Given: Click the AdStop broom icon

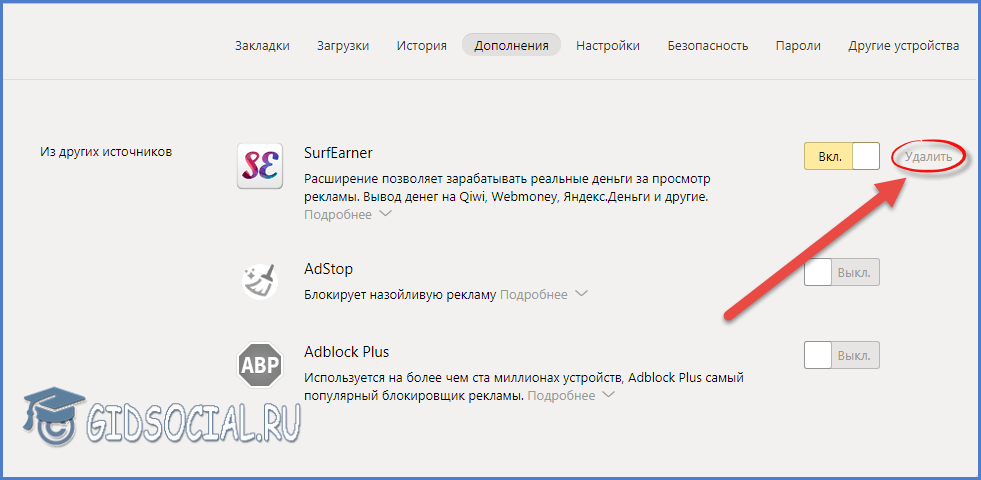Looking at the screenshot, I should [x=260, y=281].
